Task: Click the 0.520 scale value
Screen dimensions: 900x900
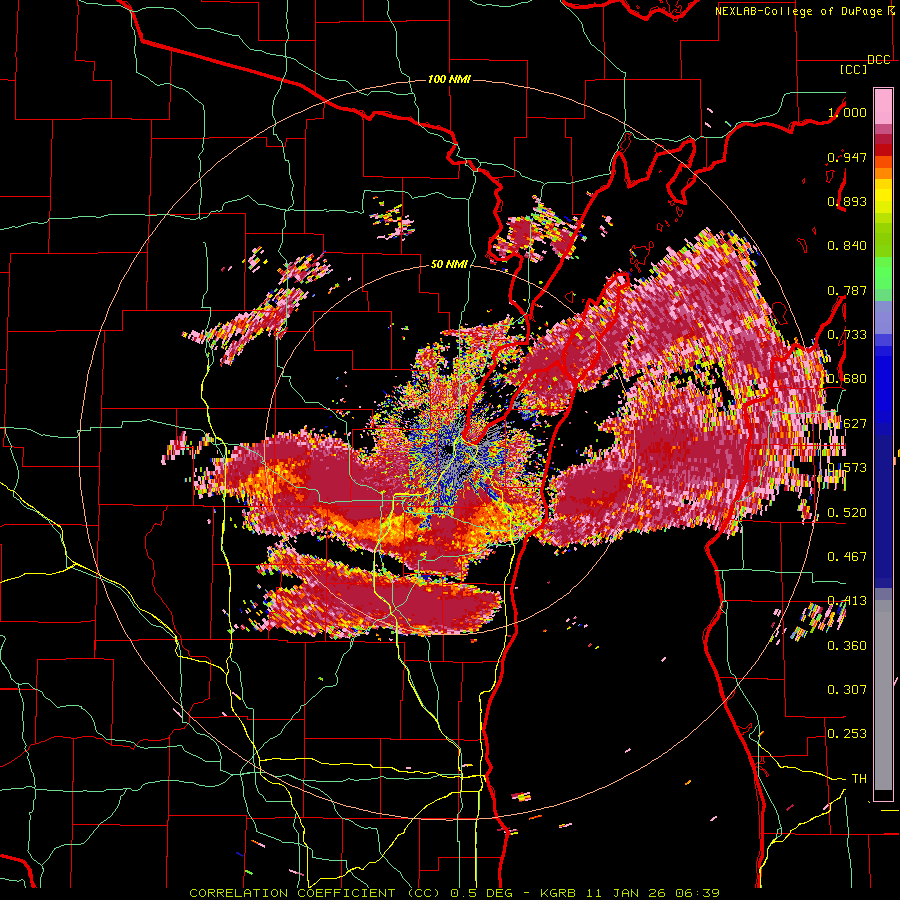Action: point(847,512)
